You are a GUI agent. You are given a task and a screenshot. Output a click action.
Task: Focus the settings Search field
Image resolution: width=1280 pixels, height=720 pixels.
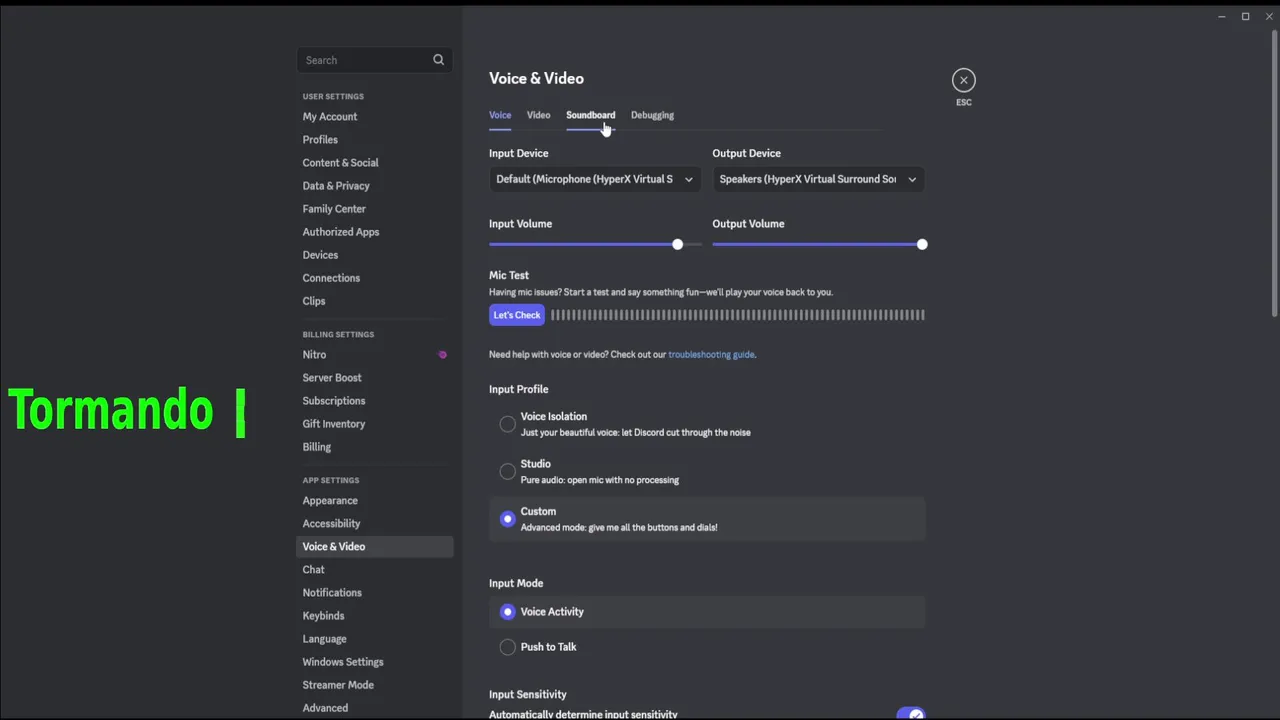tap(375, 60)
